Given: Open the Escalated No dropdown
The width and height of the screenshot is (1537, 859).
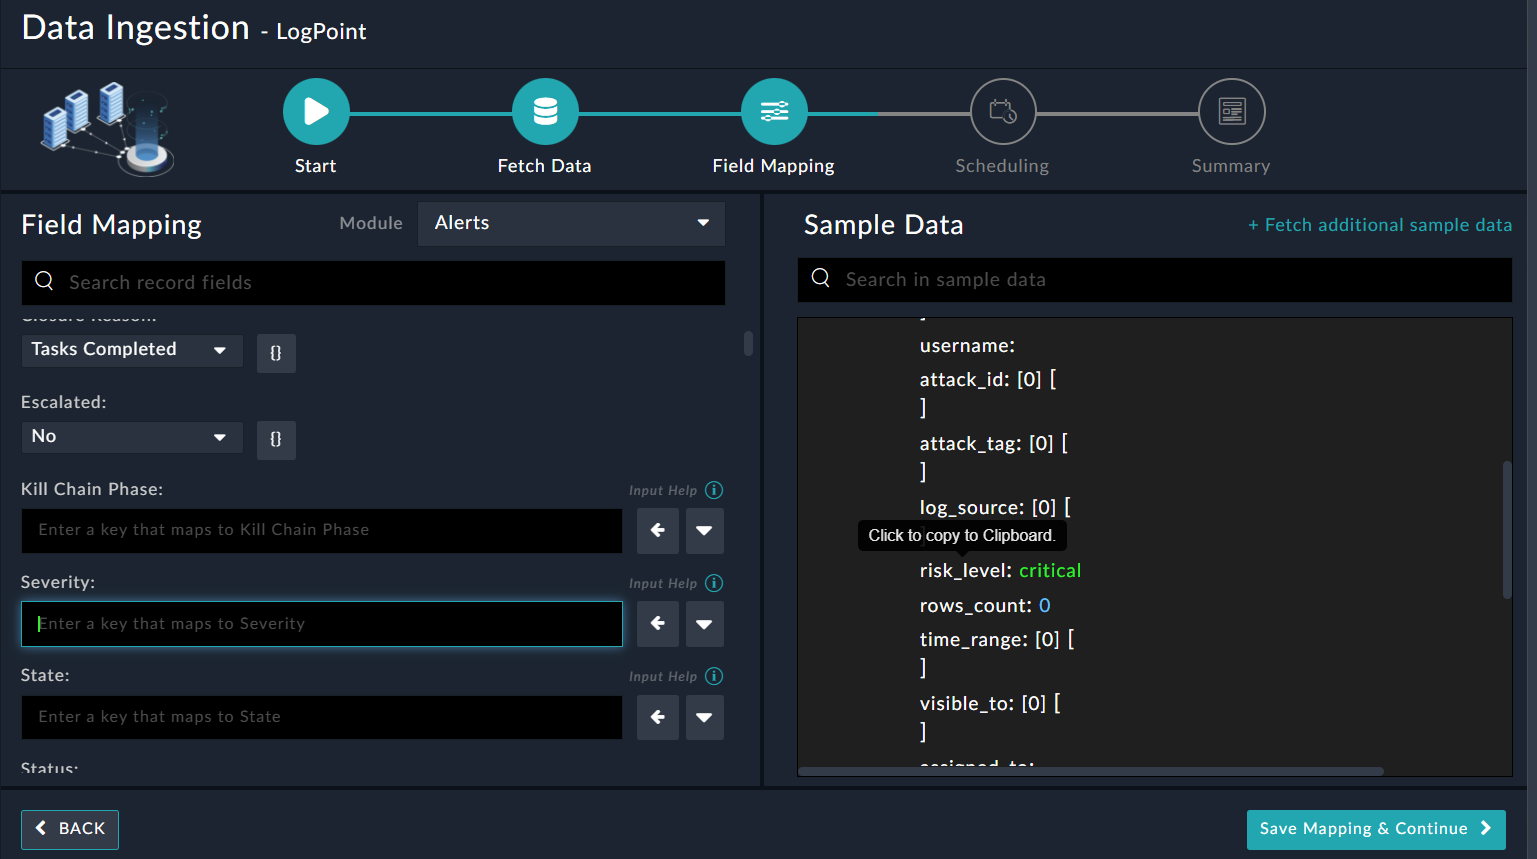Looking at the screenshot, I should (x=131, y=437).
